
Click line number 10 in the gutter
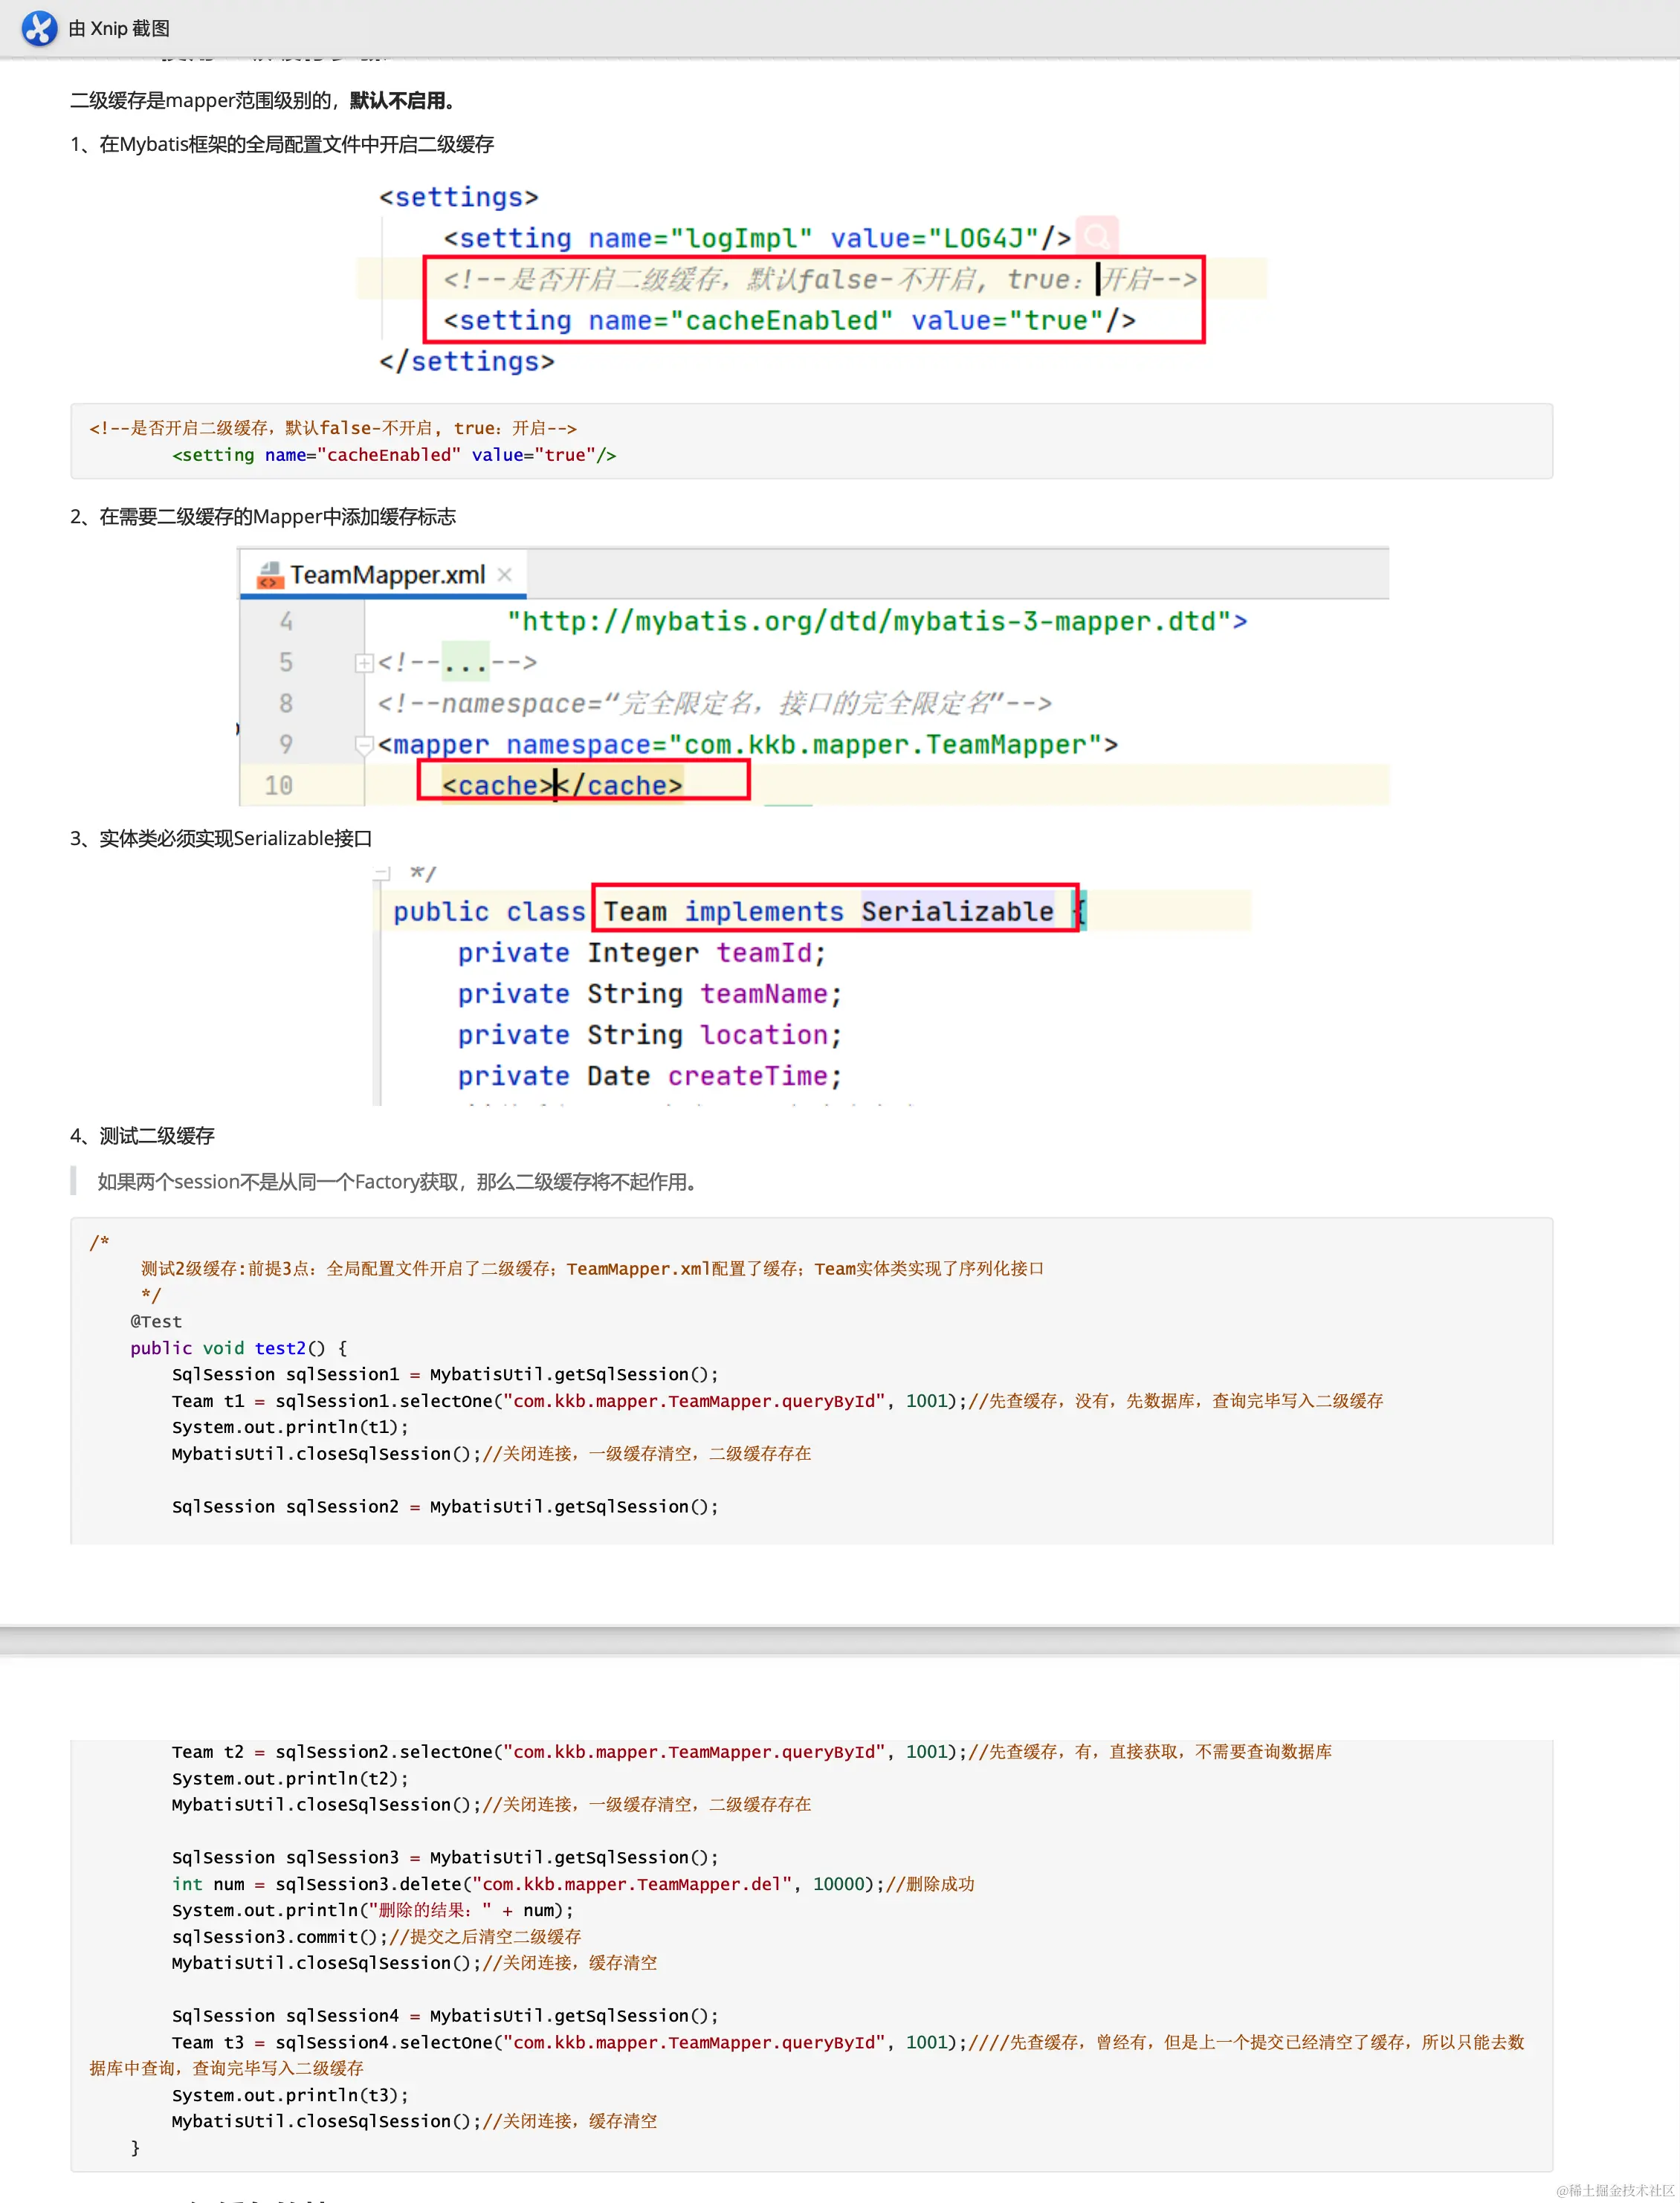pos(279,785)
